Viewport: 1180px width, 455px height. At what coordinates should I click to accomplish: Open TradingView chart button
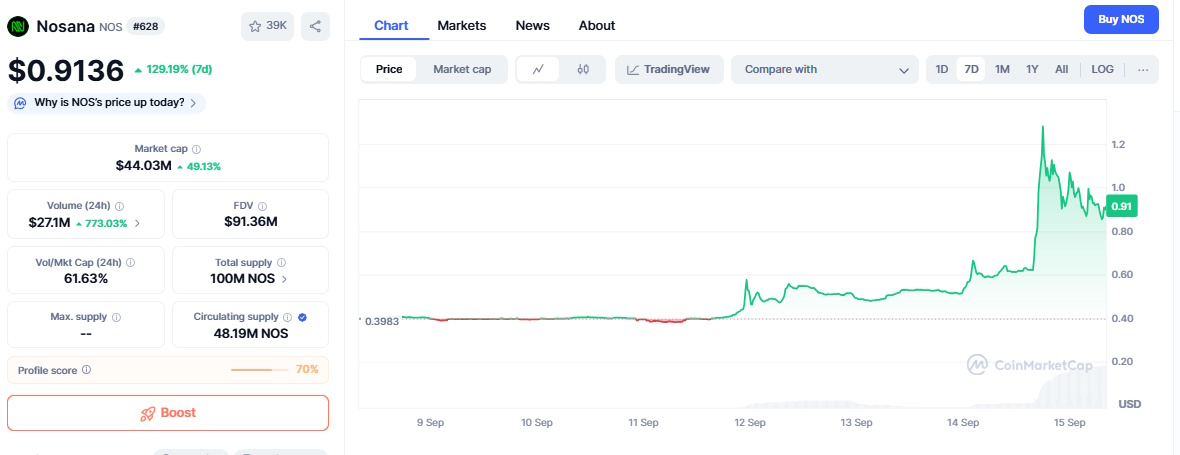pyautogui.click(x=668, y=69)
